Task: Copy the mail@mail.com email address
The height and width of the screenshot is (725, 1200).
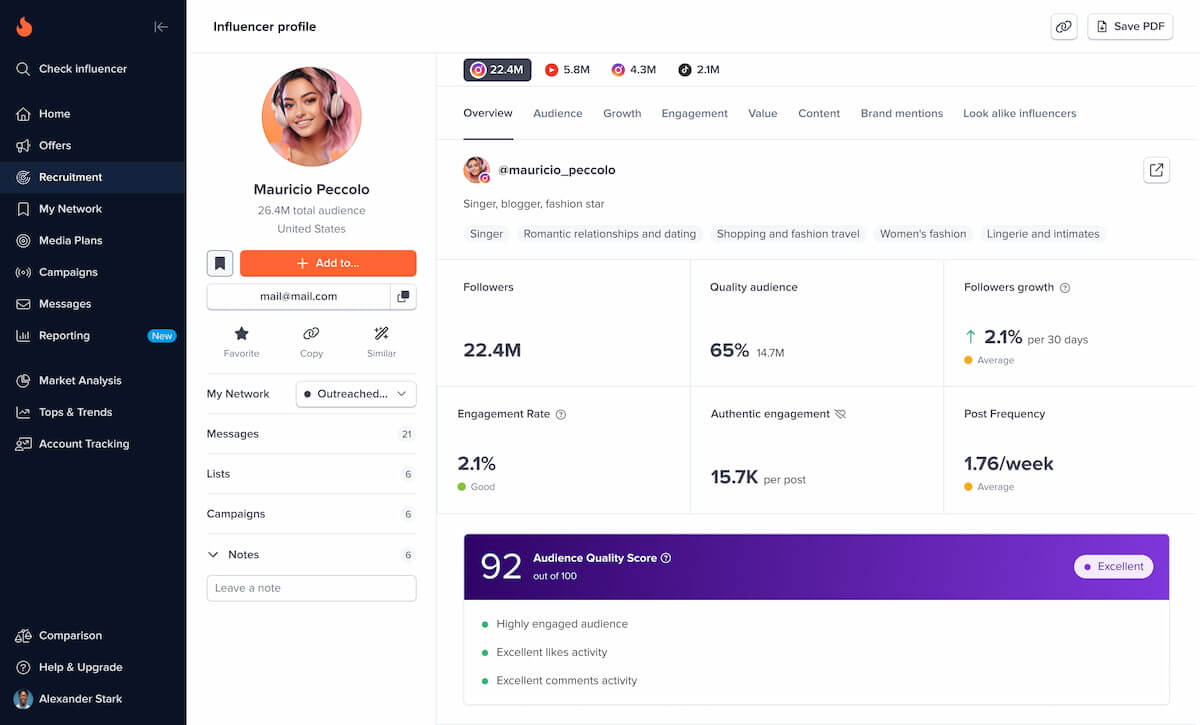Action: pos(404,296)
